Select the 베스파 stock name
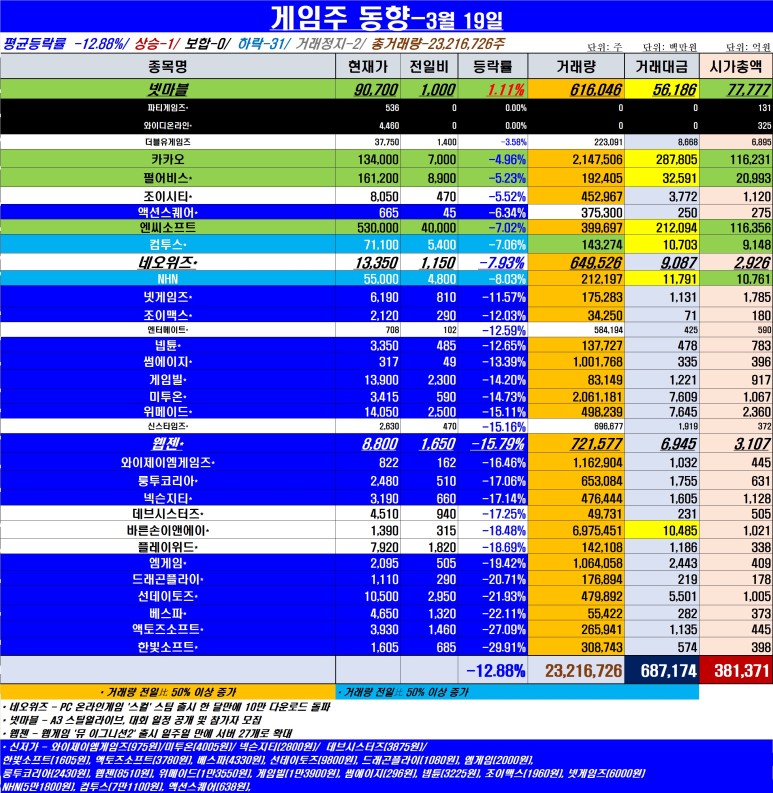 tap(167, 614)
